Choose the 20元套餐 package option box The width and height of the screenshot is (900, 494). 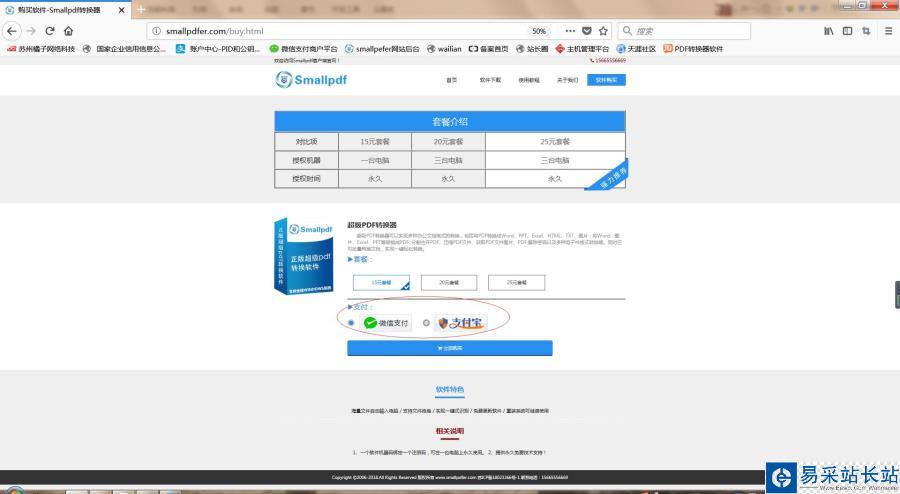click(x=449, y=282)
